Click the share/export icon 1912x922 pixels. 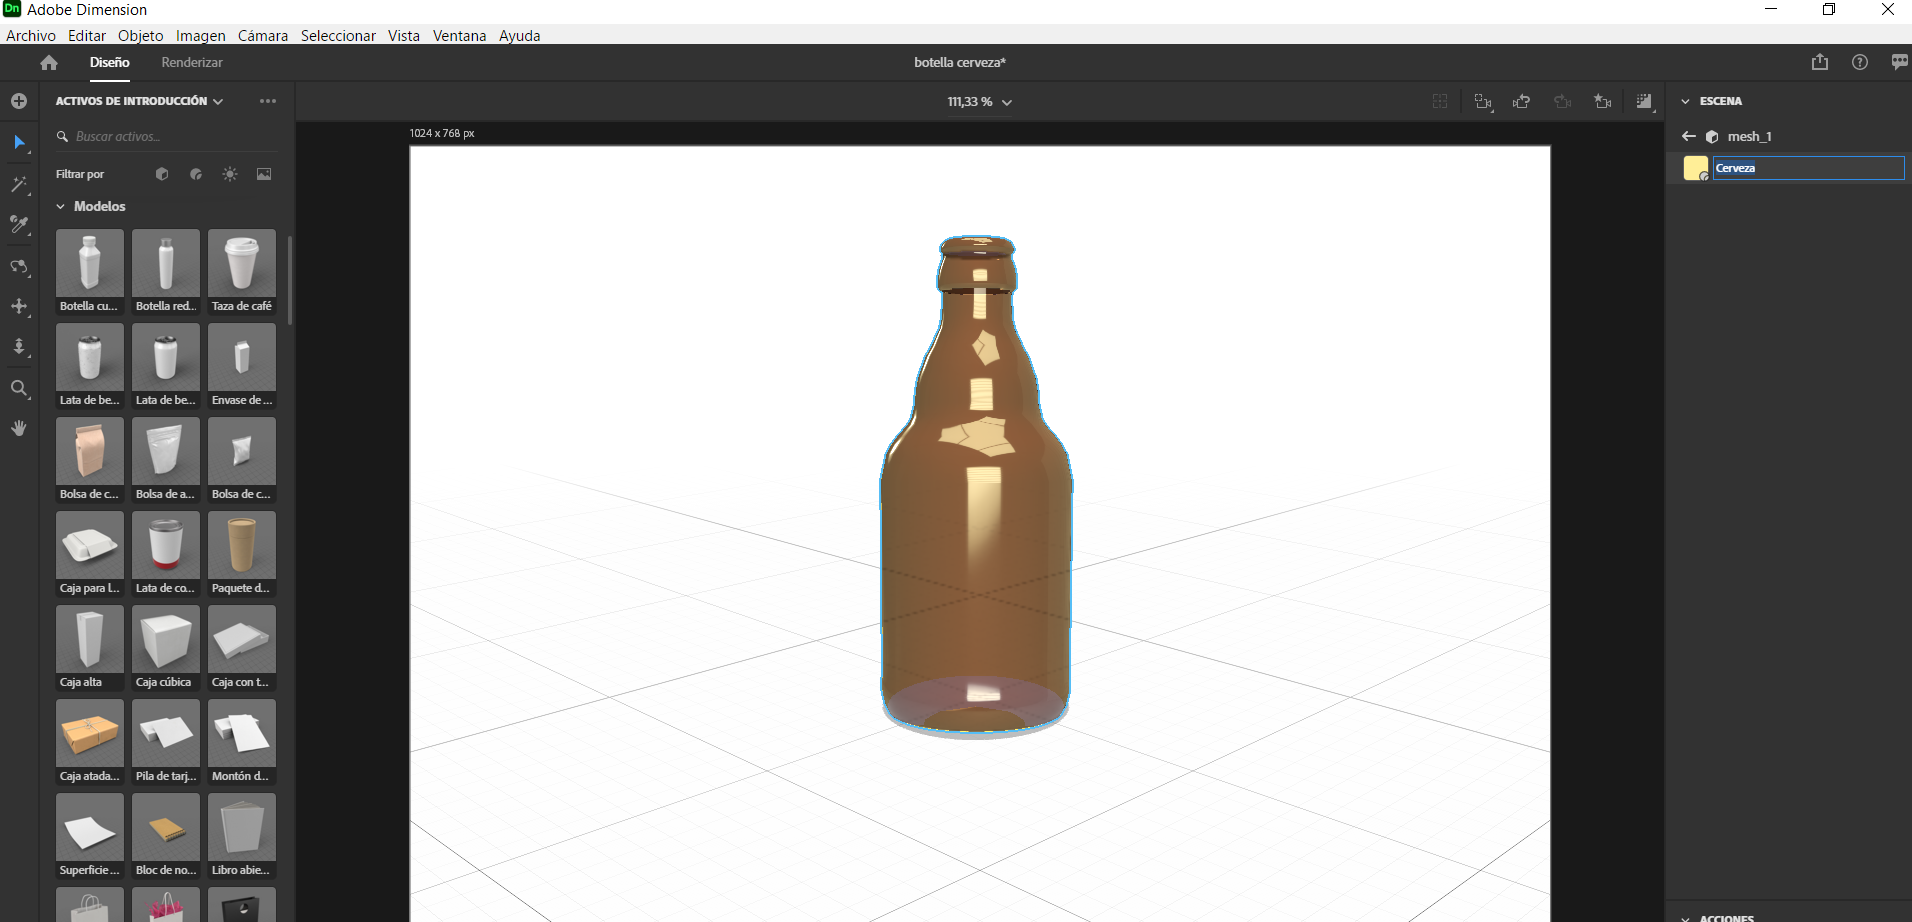click(x=1819, y=62)
